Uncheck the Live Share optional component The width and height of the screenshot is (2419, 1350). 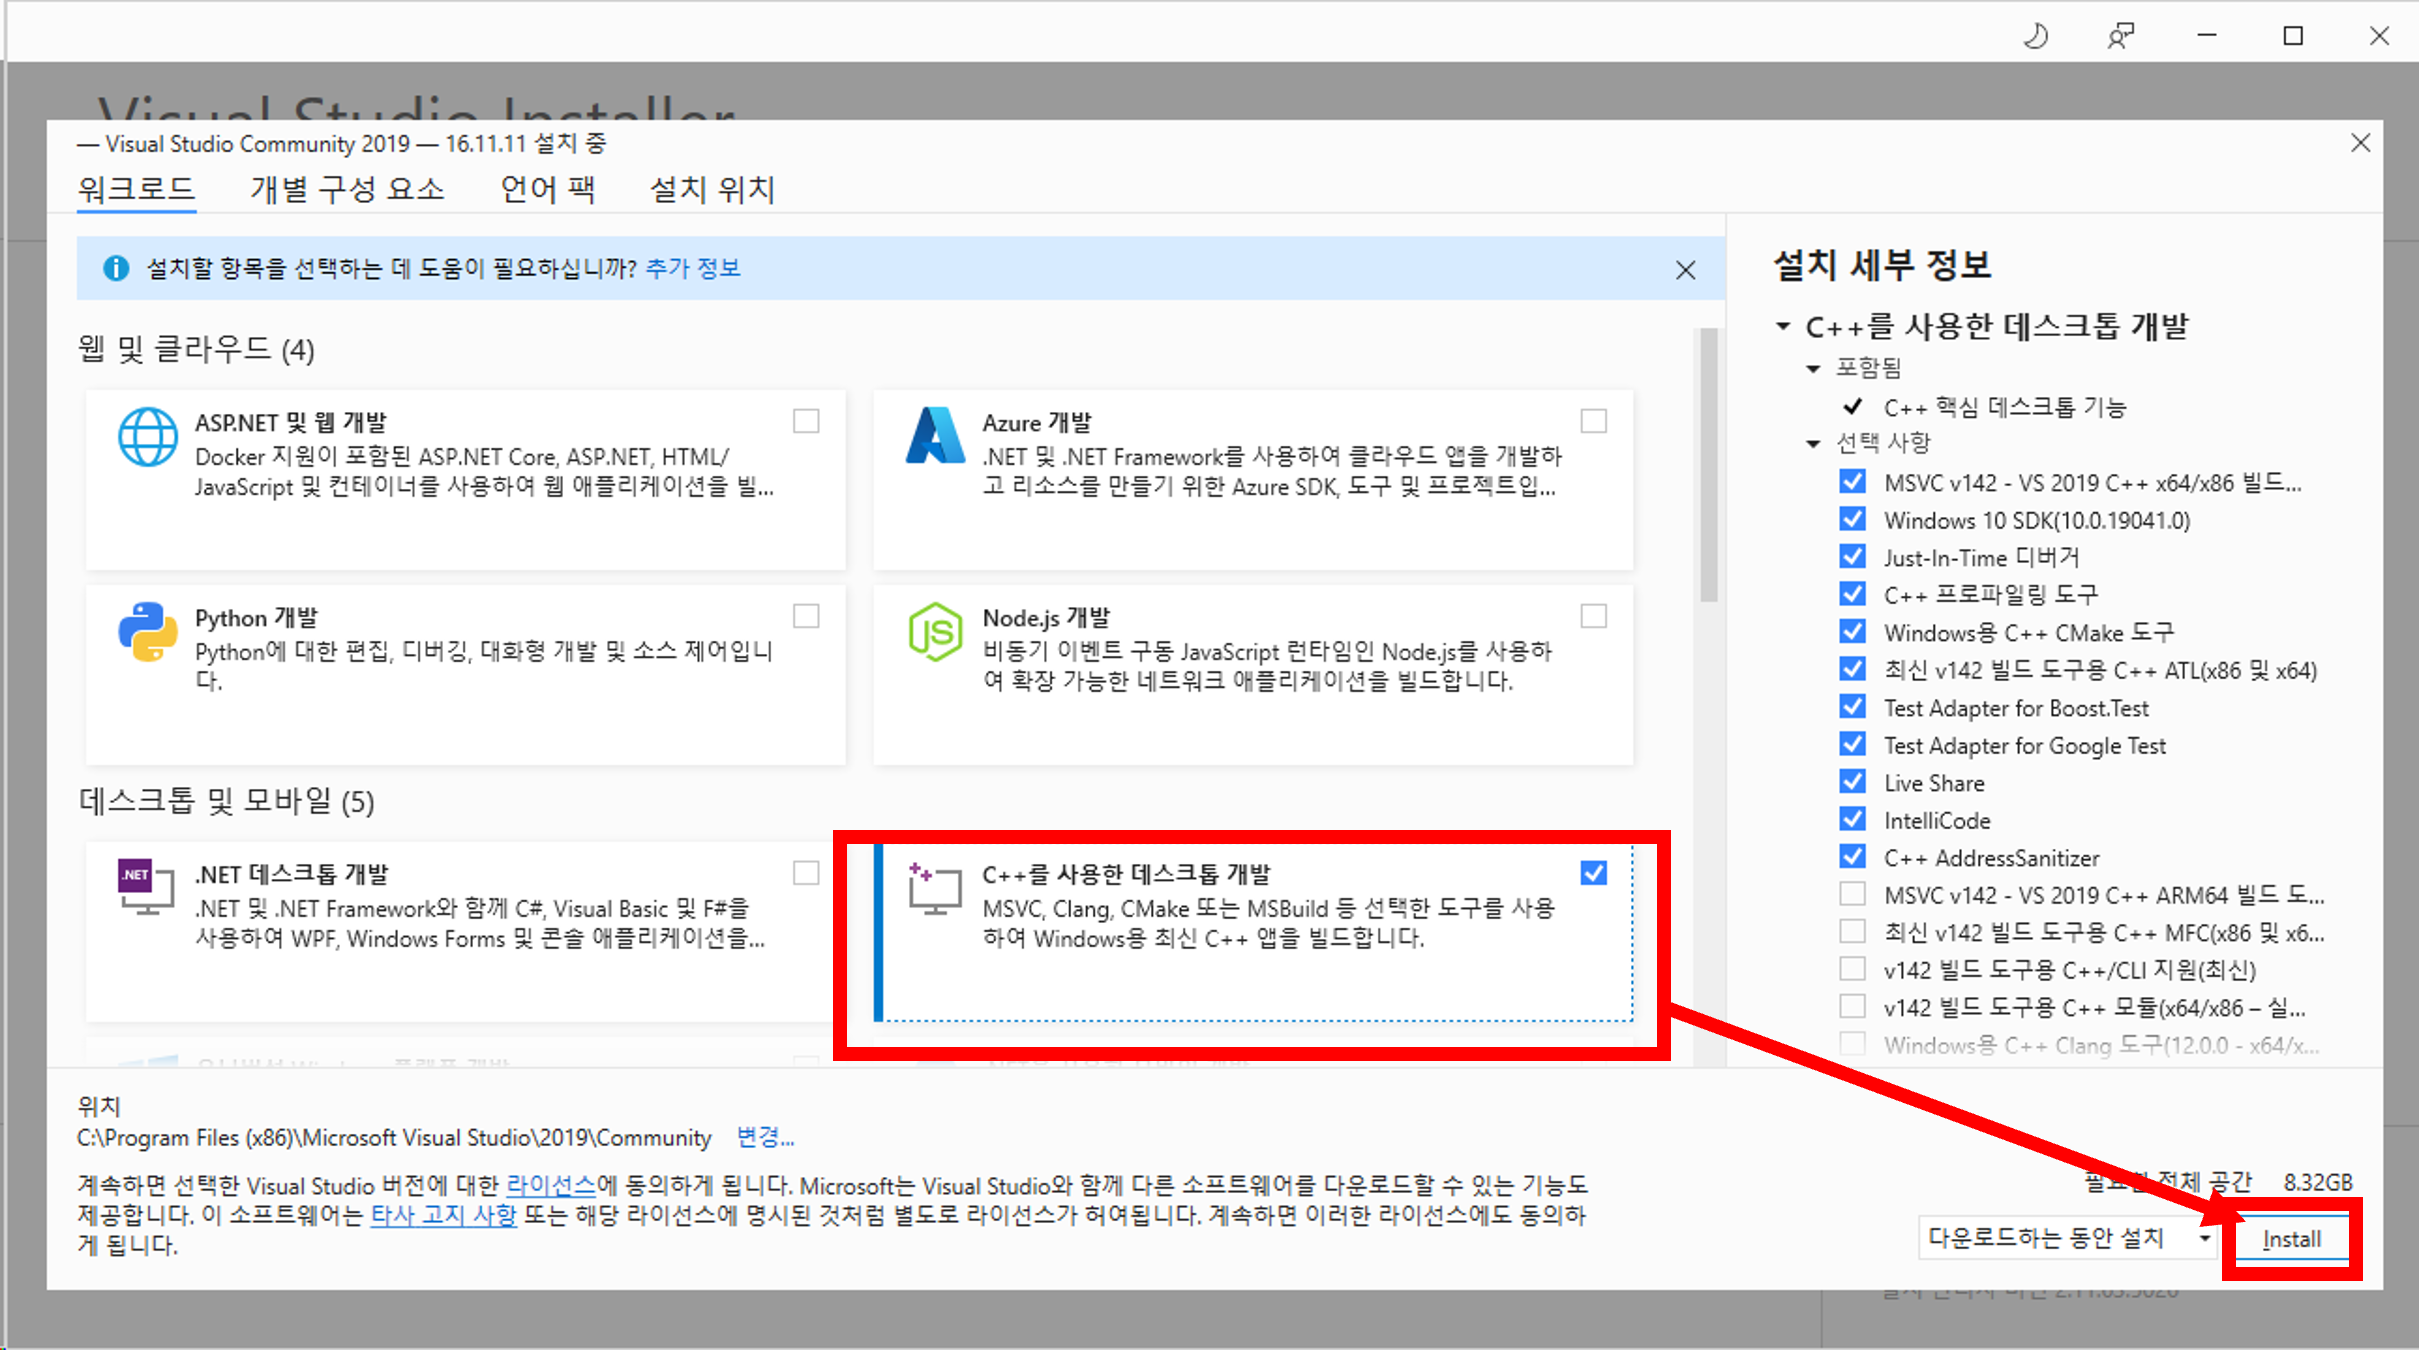[1852, 782]
